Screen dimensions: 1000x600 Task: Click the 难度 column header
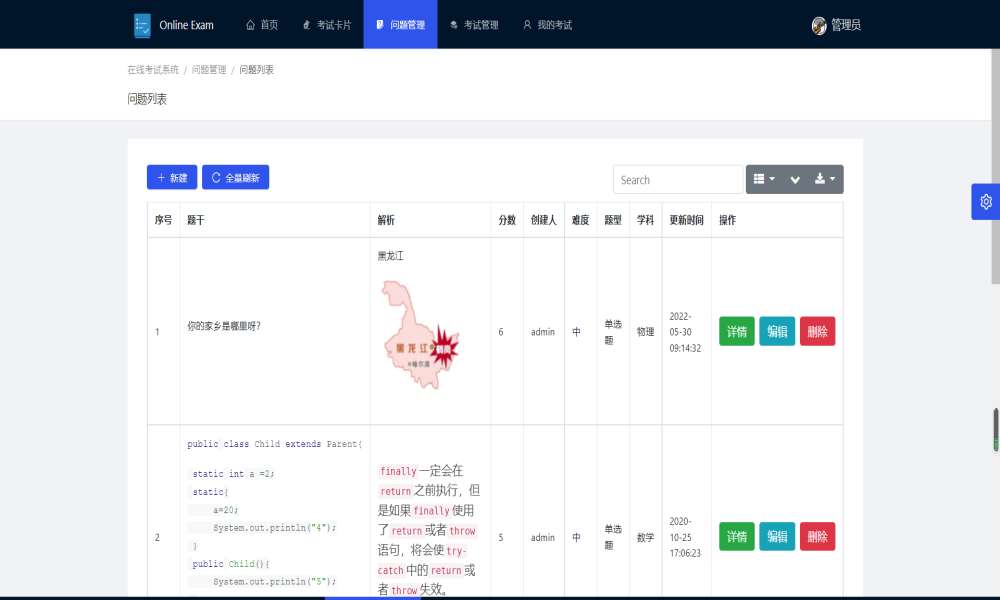(580, 220)
